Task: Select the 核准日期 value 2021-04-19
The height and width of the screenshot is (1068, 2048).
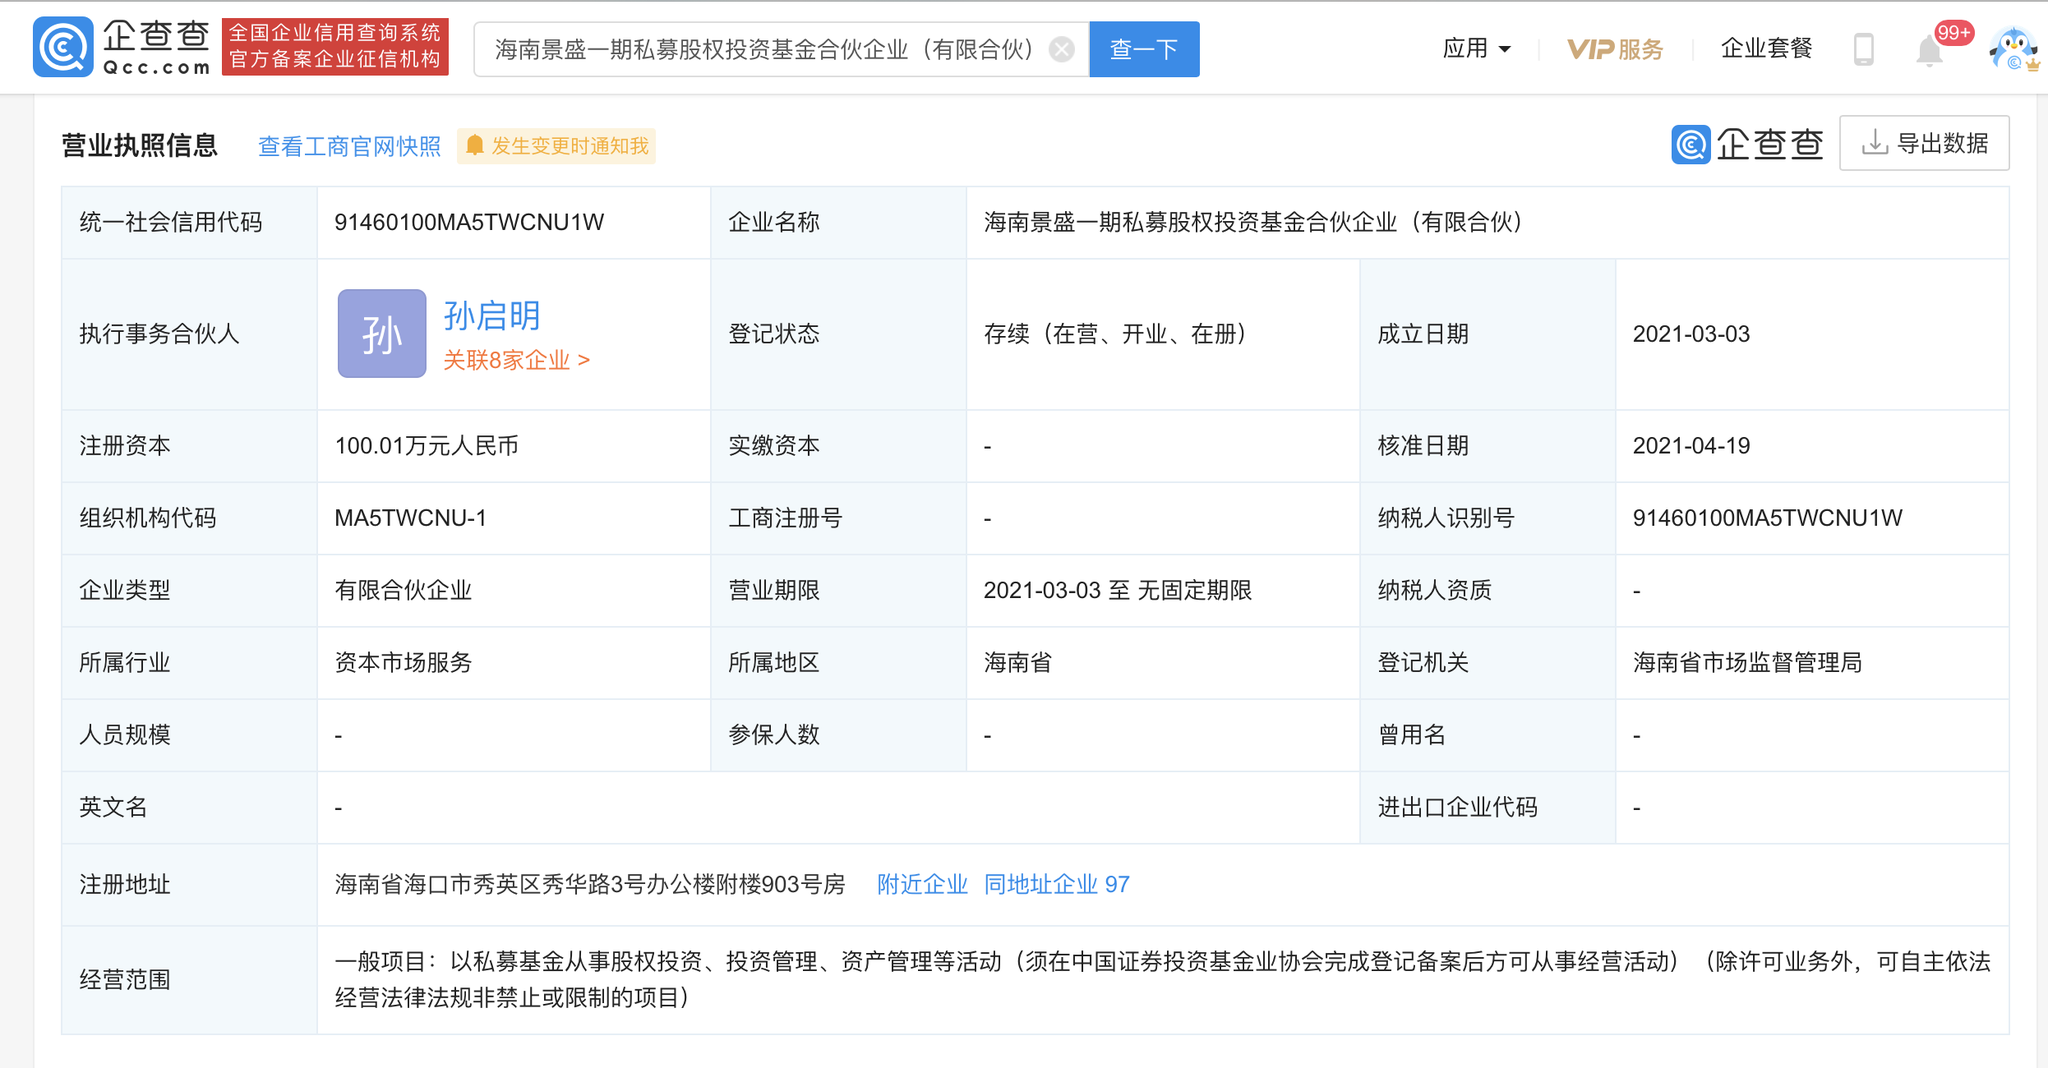Action: [x=1691, y=446]
